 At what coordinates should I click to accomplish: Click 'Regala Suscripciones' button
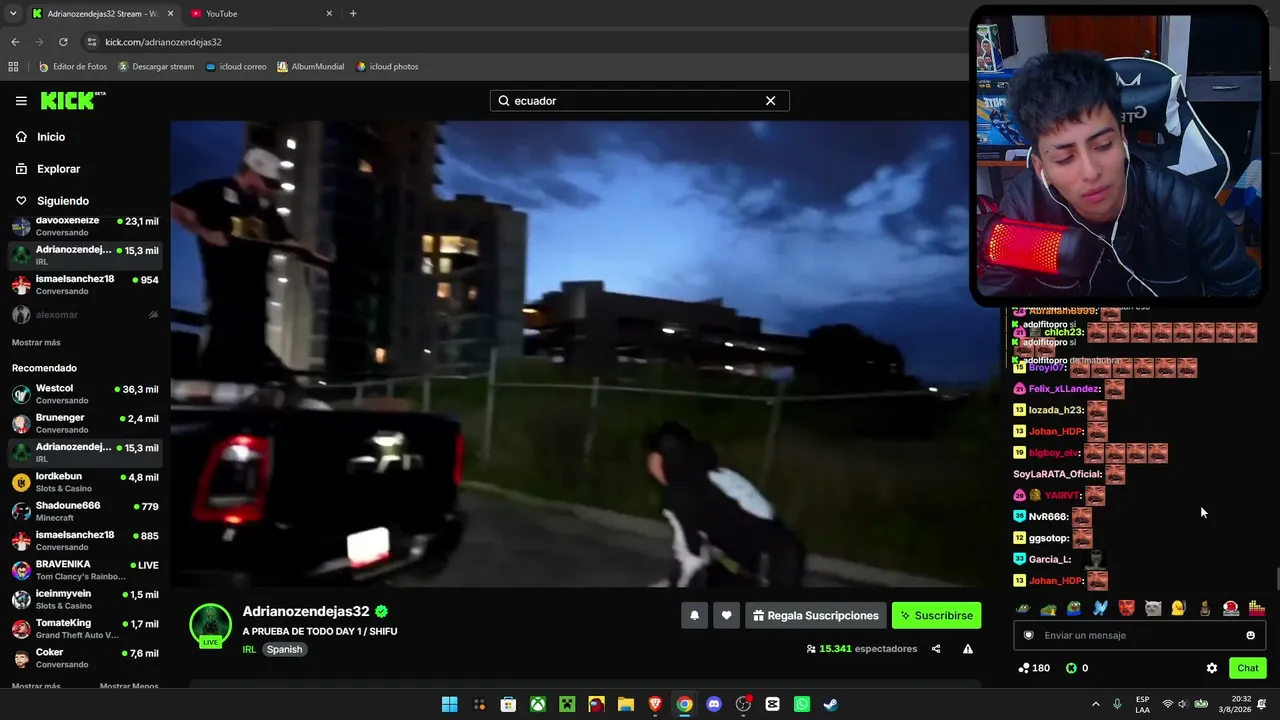coord(816,616)
